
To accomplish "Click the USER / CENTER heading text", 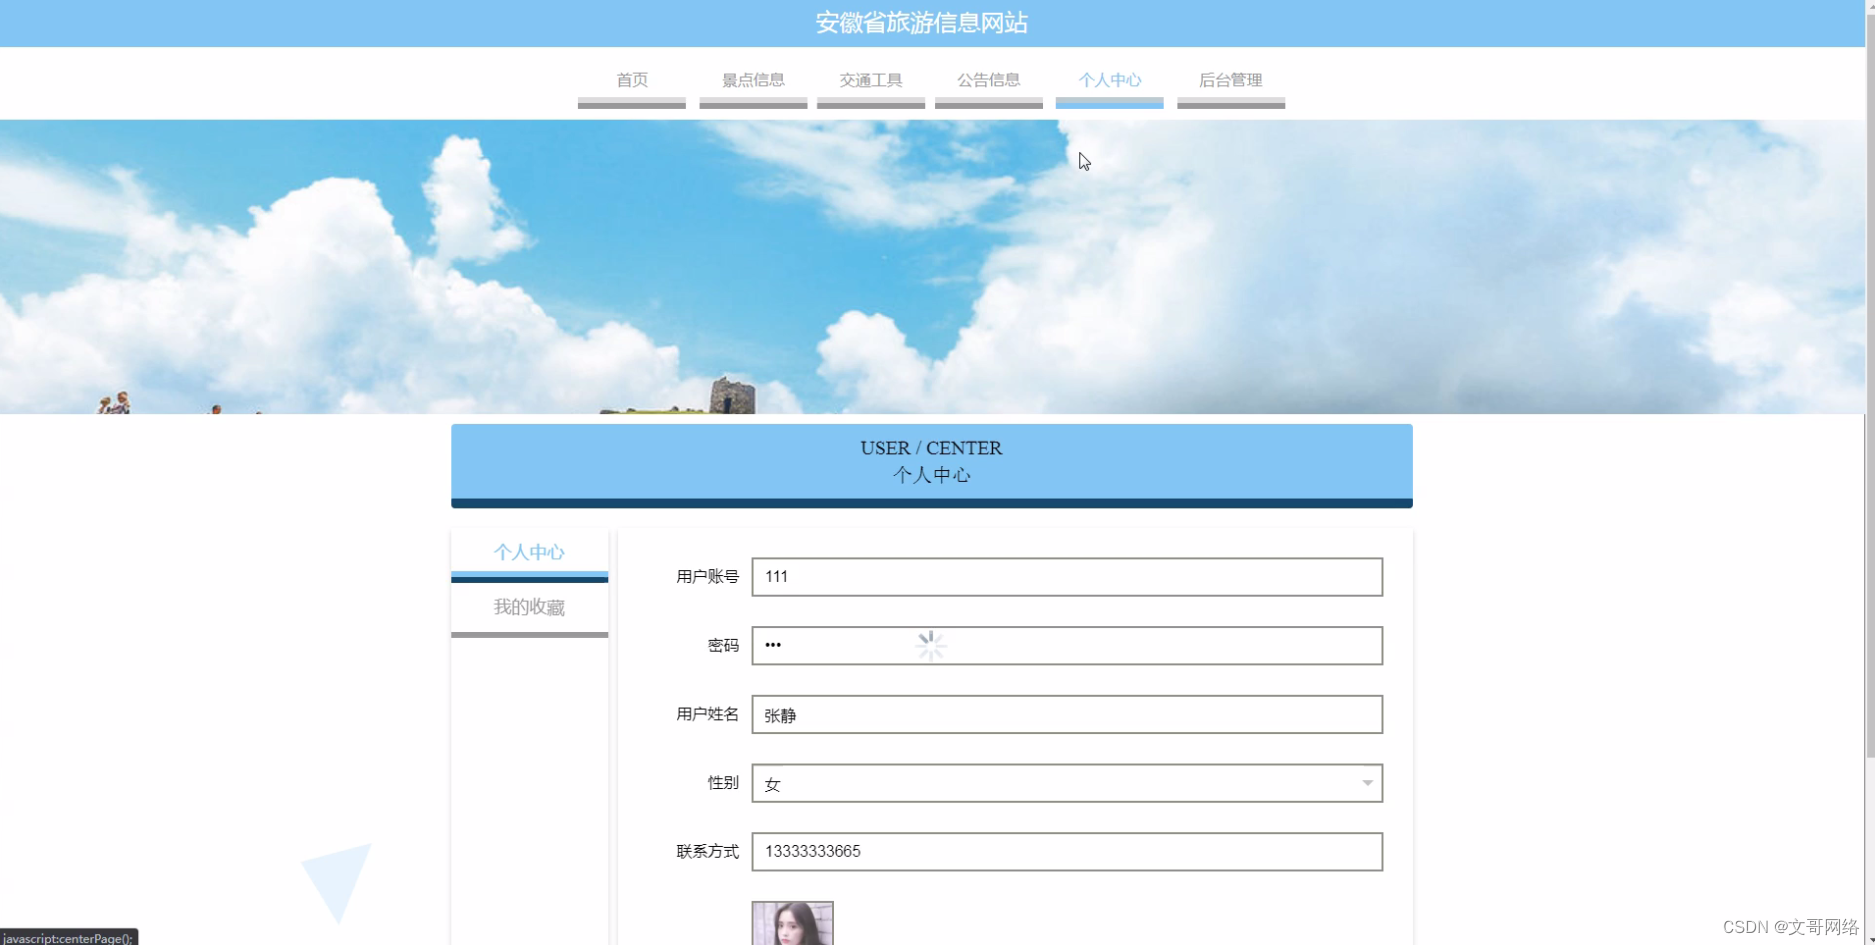I will pos(931,448).
